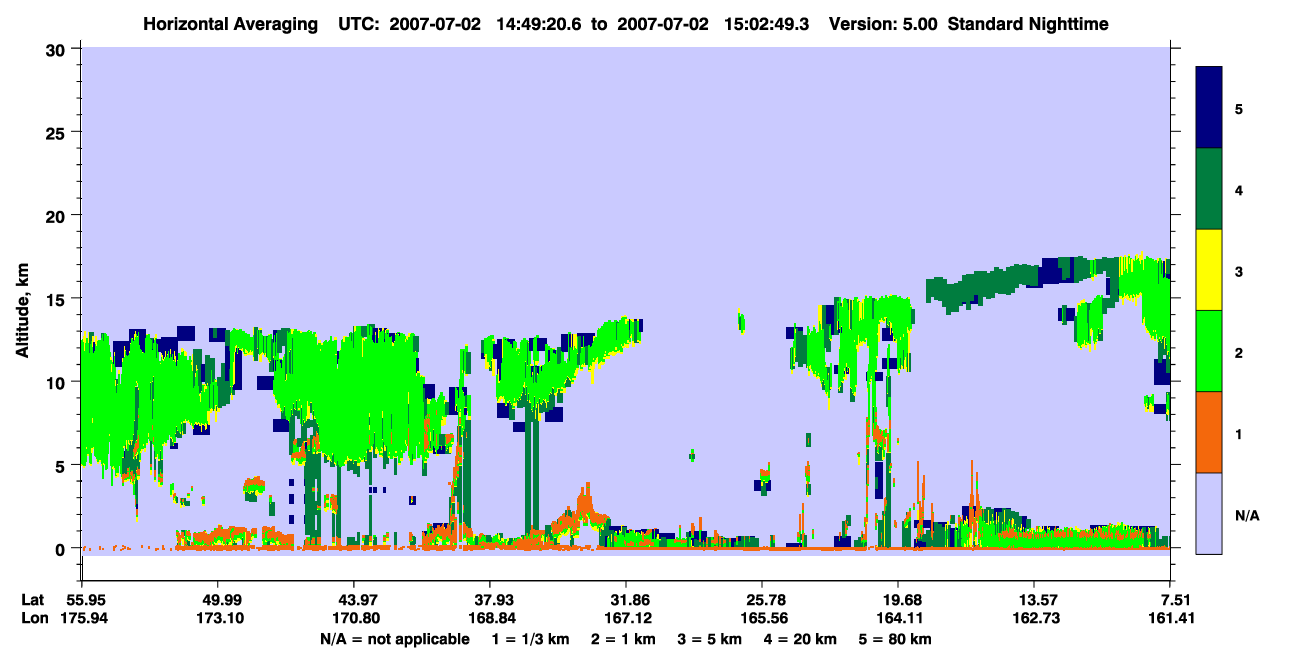The width and height of the screenshot is (1300, 667).
Task: Click the 'Lon' axis row label
Action: [x=35, y=618]
